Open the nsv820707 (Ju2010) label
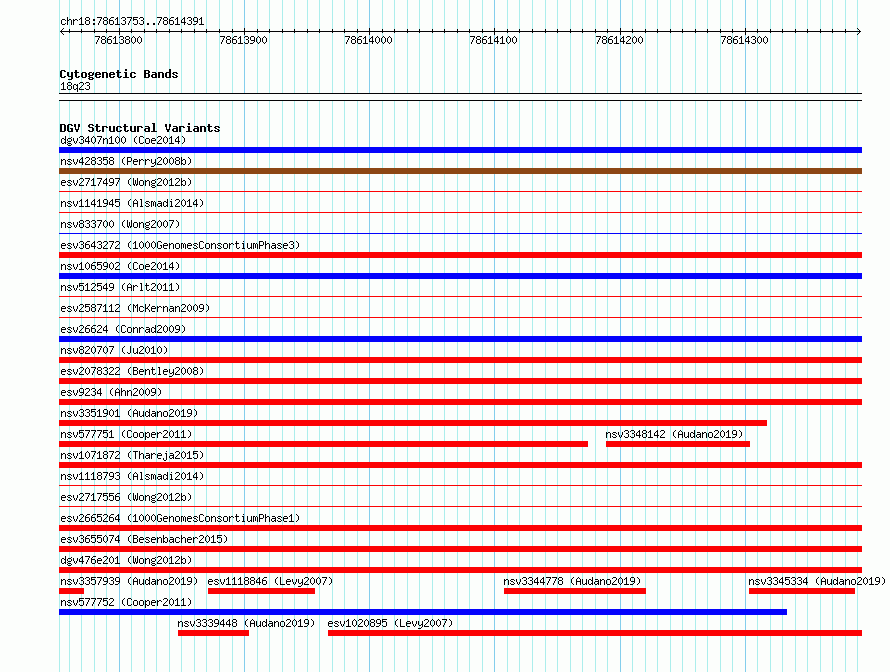 114,350
